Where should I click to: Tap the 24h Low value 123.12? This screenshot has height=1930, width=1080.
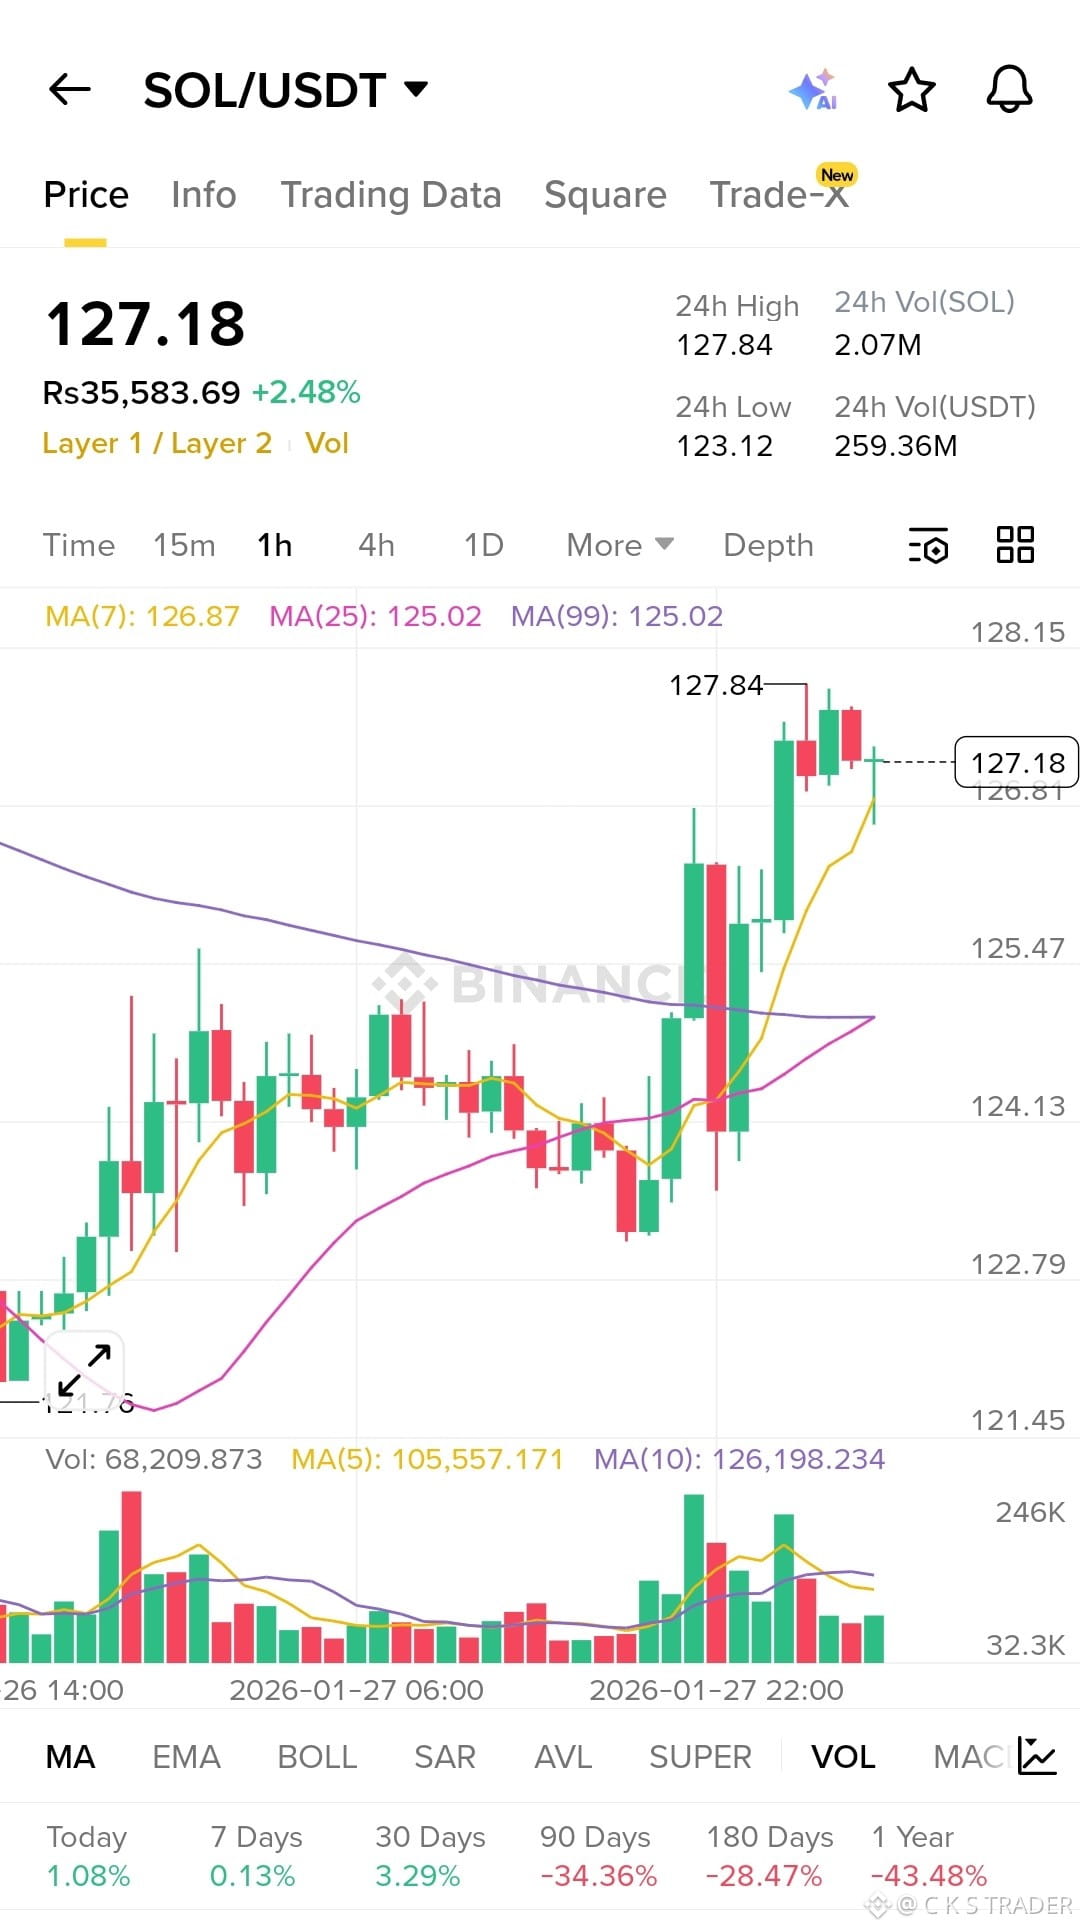tap(724, 446)
